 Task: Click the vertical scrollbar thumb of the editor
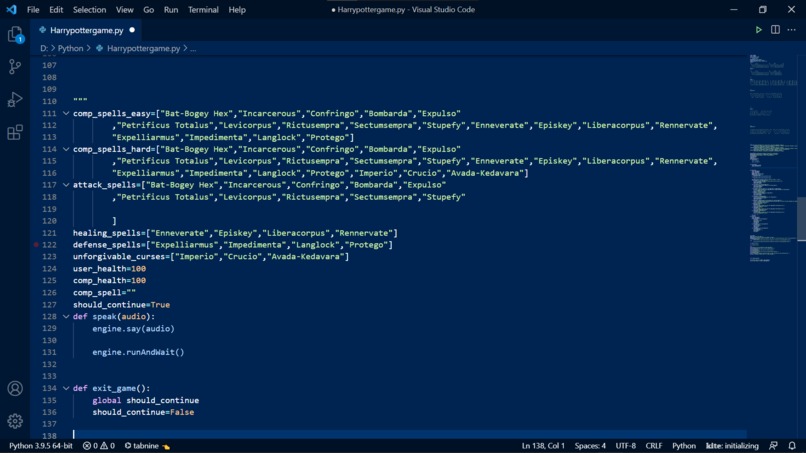tap(801, 219)
